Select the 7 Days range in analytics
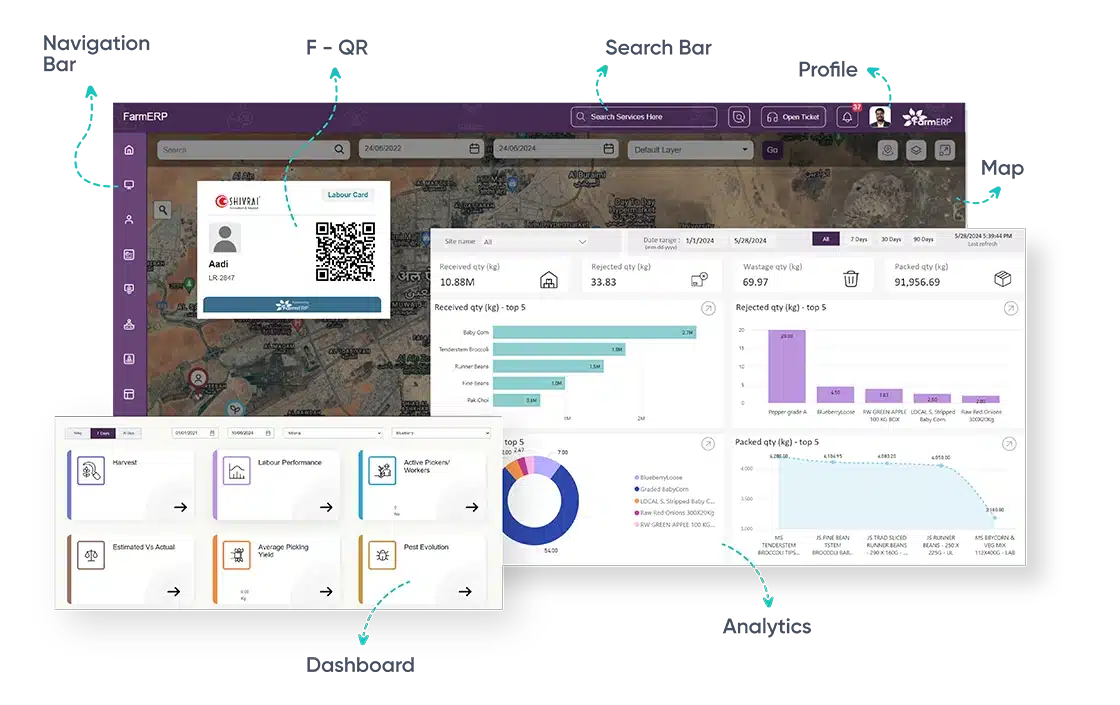This screenshot has width=1120, height=705. [x=859, y=239]
